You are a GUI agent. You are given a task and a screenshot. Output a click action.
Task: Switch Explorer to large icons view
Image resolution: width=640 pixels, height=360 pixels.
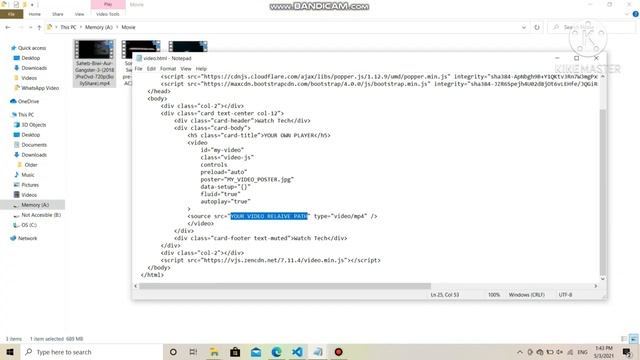[x=633, y=339]
